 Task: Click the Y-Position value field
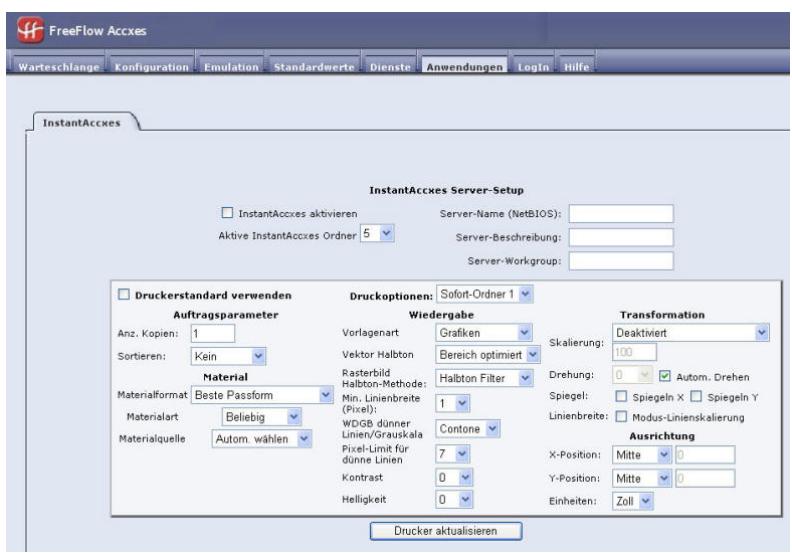click(x=705, y=478)
